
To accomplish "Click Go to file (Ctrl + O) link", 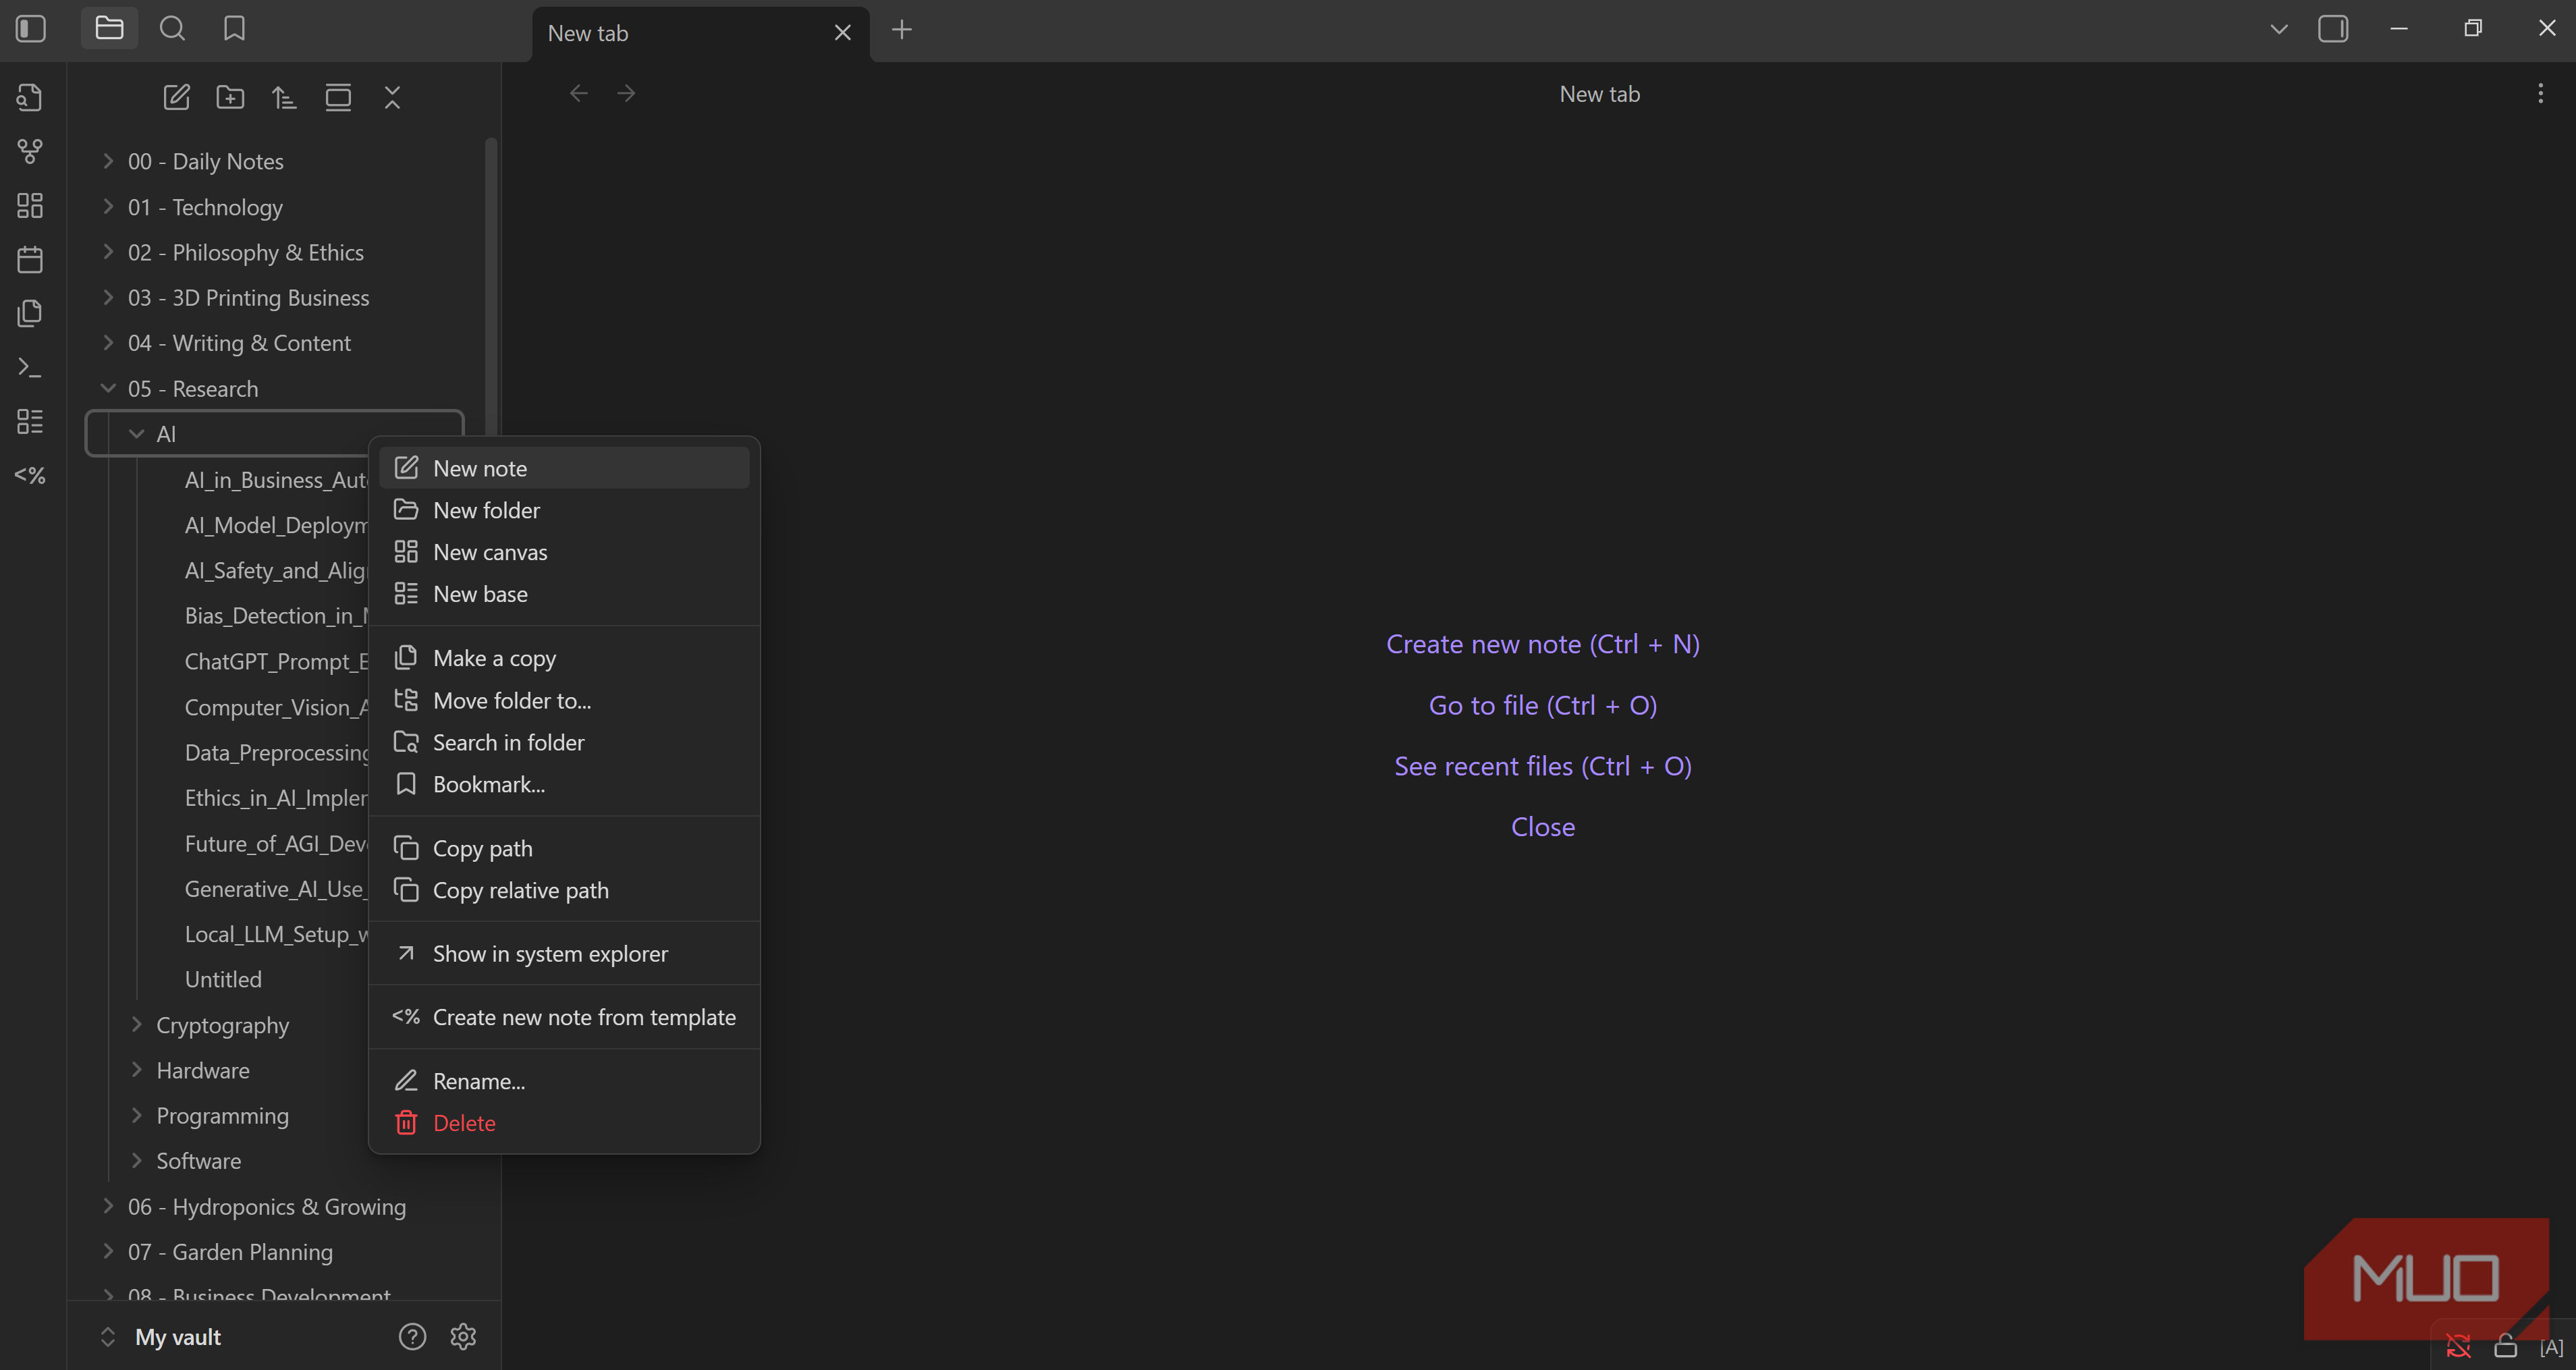I will [x=1542, y=705].
